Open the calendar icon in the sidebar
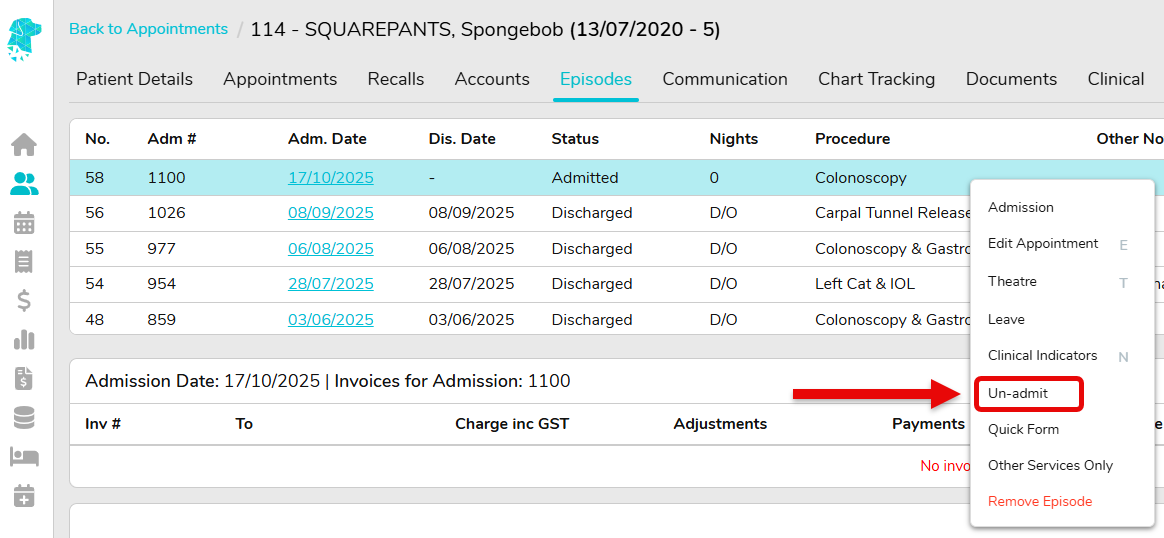Screen dimensions: 1164x538 pyautogui.click(x=24, y=223)
